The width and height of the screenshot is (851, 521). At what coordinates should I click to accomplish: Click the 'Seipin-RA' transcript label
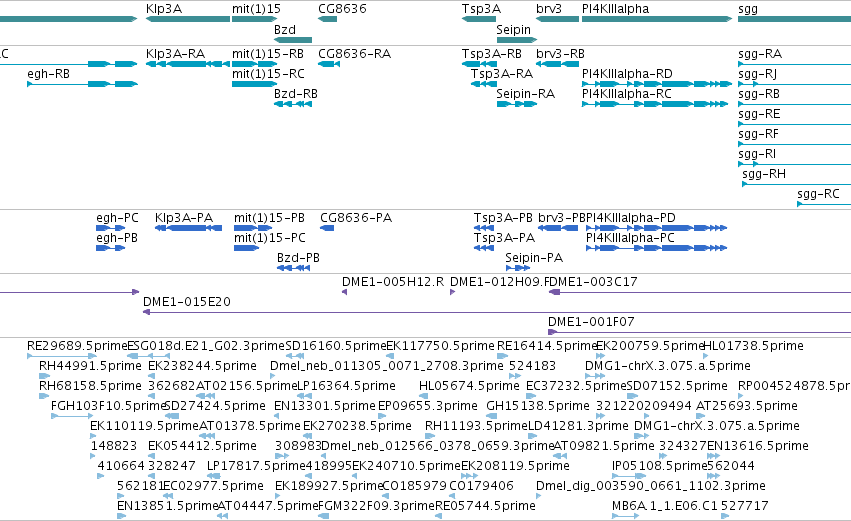(525, 94)
